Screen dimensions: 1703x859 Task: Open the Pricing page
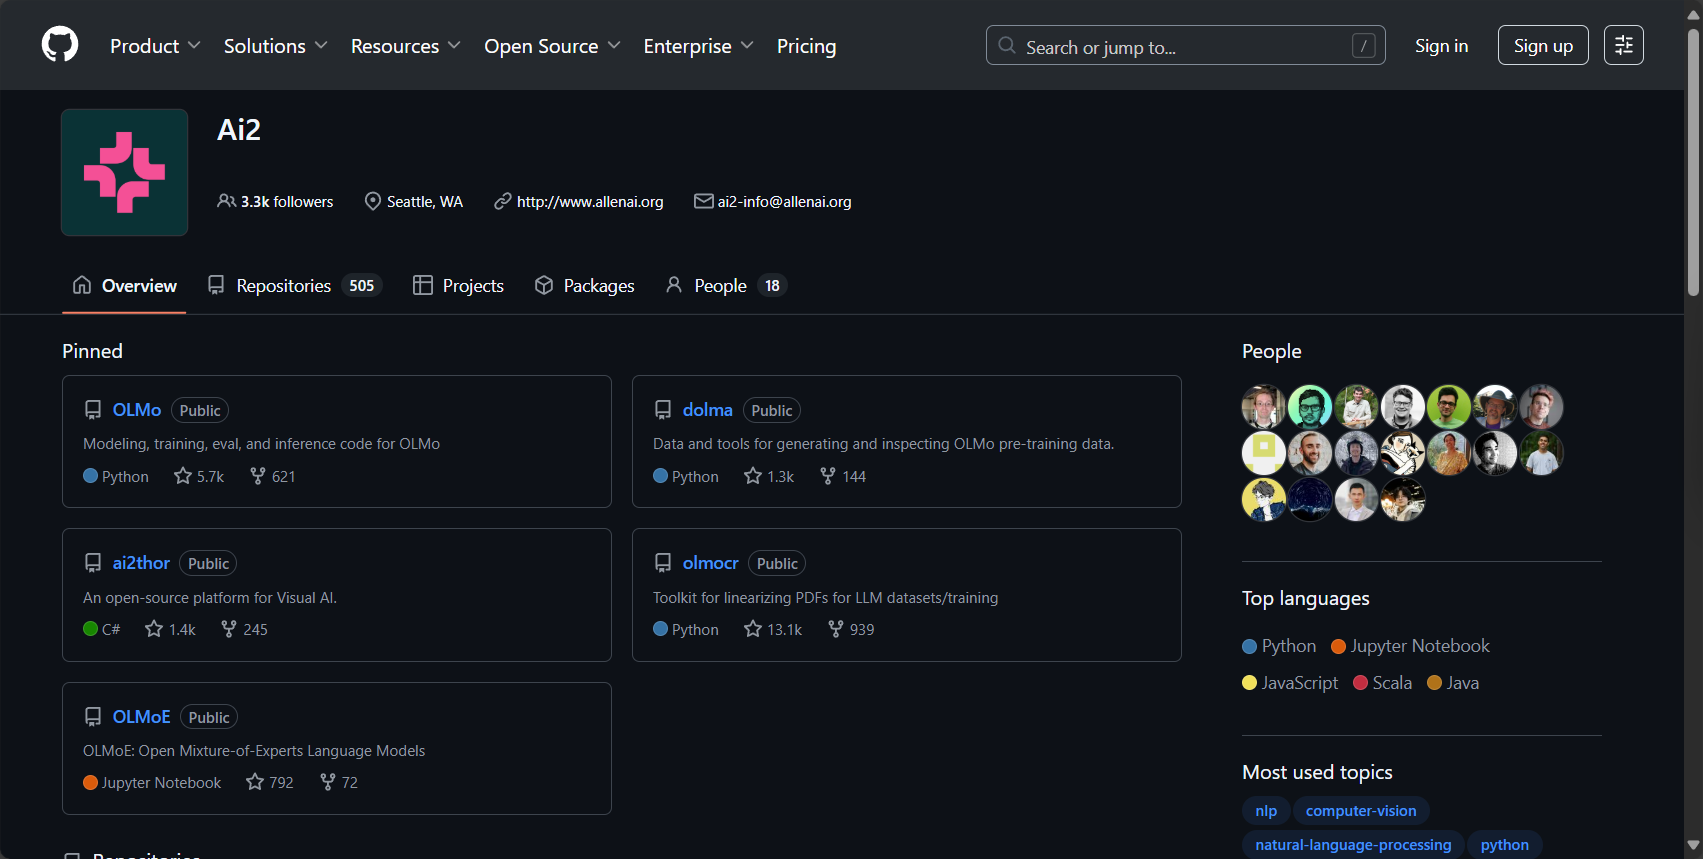pos(806,46)
